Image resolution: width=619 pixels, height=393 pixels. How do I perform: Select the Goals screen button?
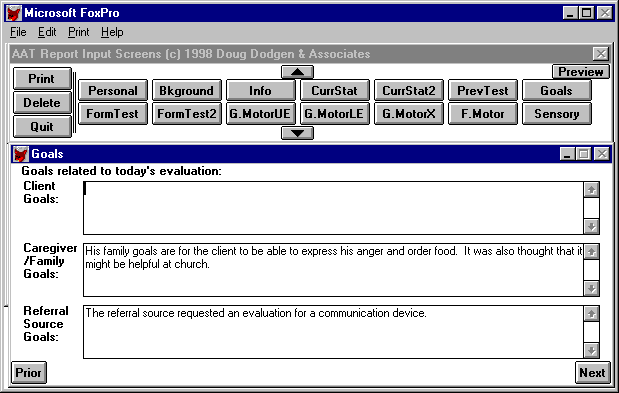tap(557, 90)
